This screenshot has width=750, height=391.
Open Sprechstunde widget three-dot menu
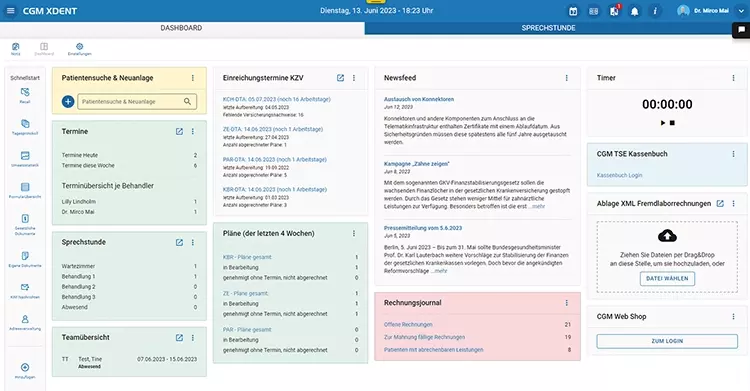(x=193, y=242)
